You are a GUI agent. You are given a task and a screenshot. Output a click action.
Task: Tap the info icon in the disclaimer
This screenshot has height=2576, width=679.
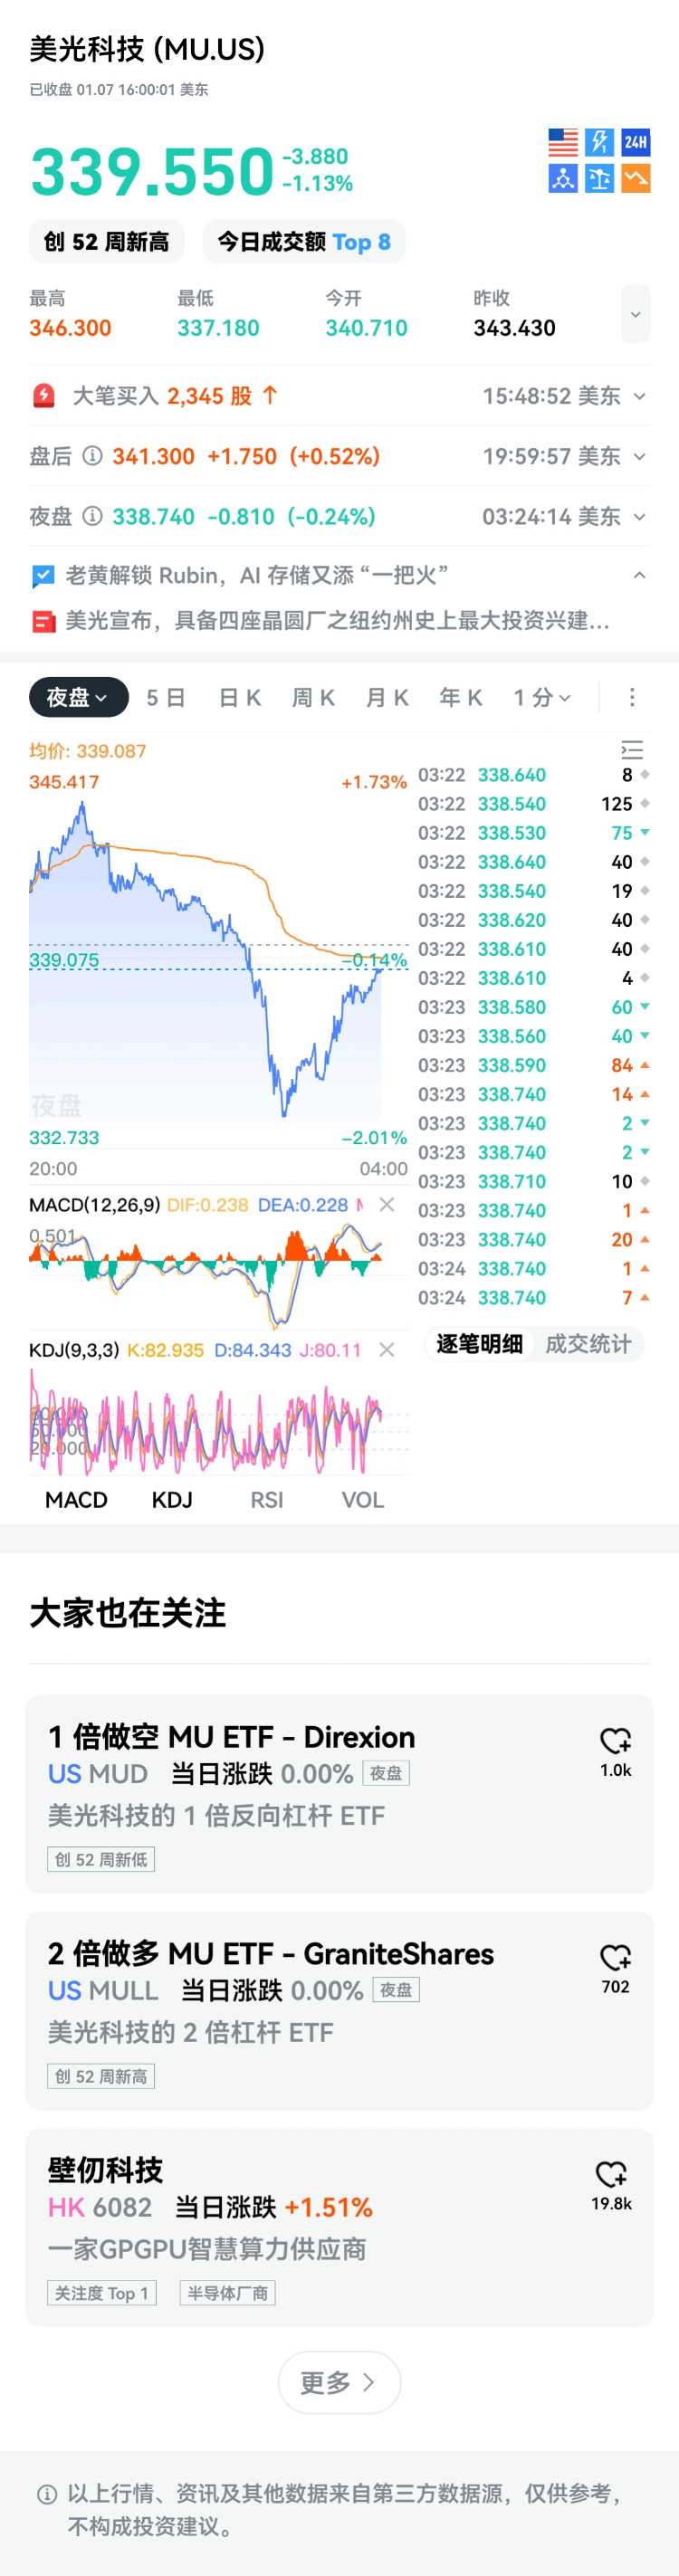[x=46, y=2494]
